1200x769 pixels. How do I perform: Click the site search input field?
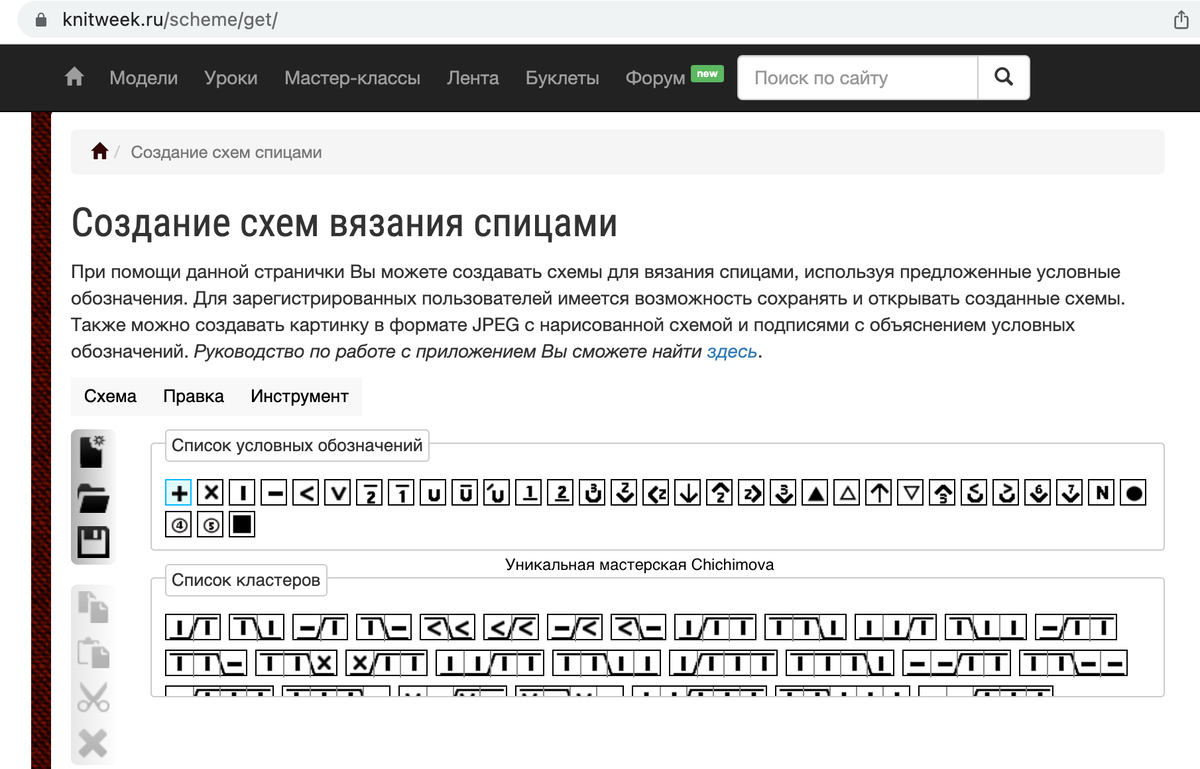855,76
